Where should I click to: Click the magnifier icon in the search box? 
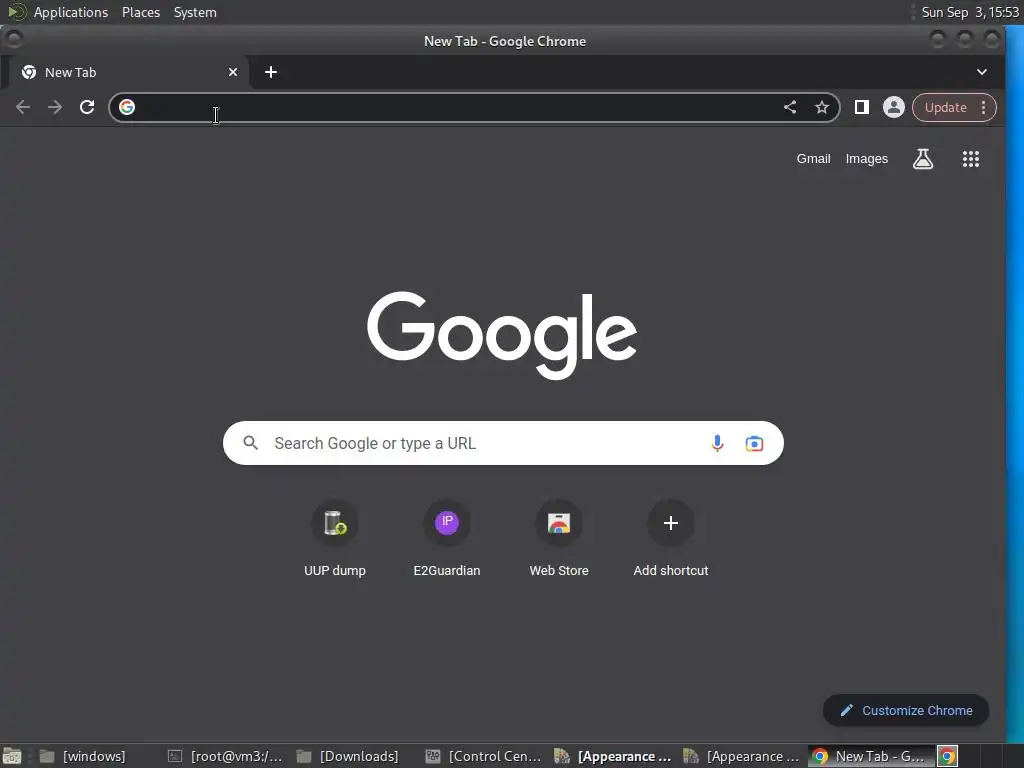point(251,443)
